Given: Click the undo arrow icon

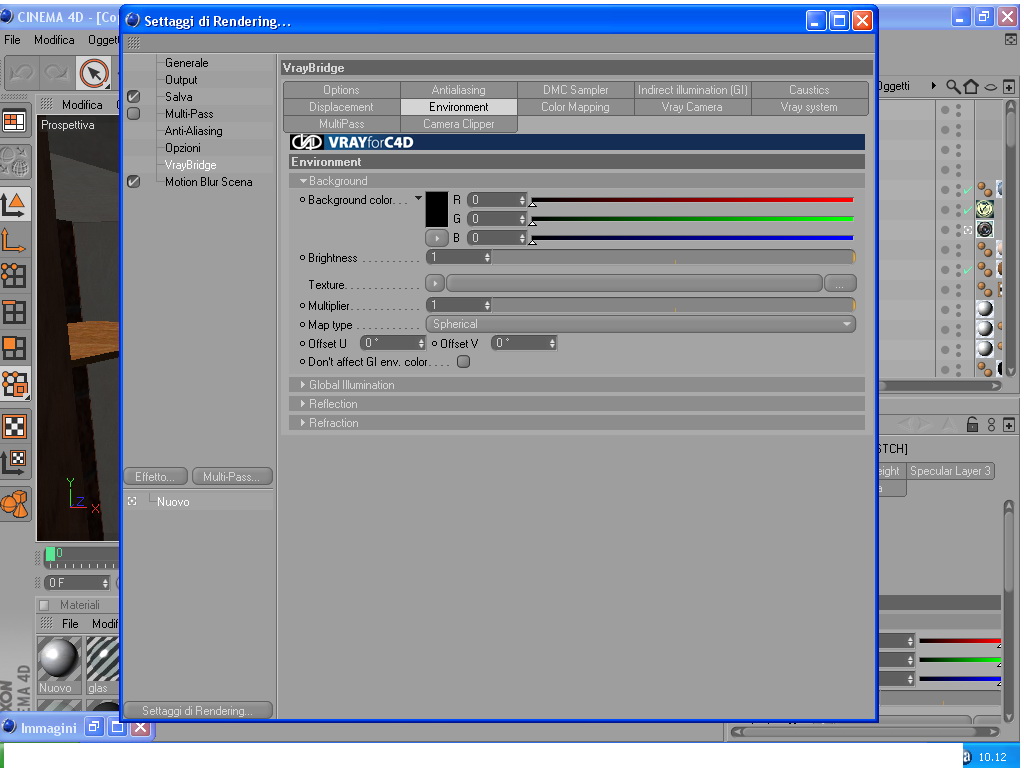Looking at the screenshot, I should (x=22, y=73).
